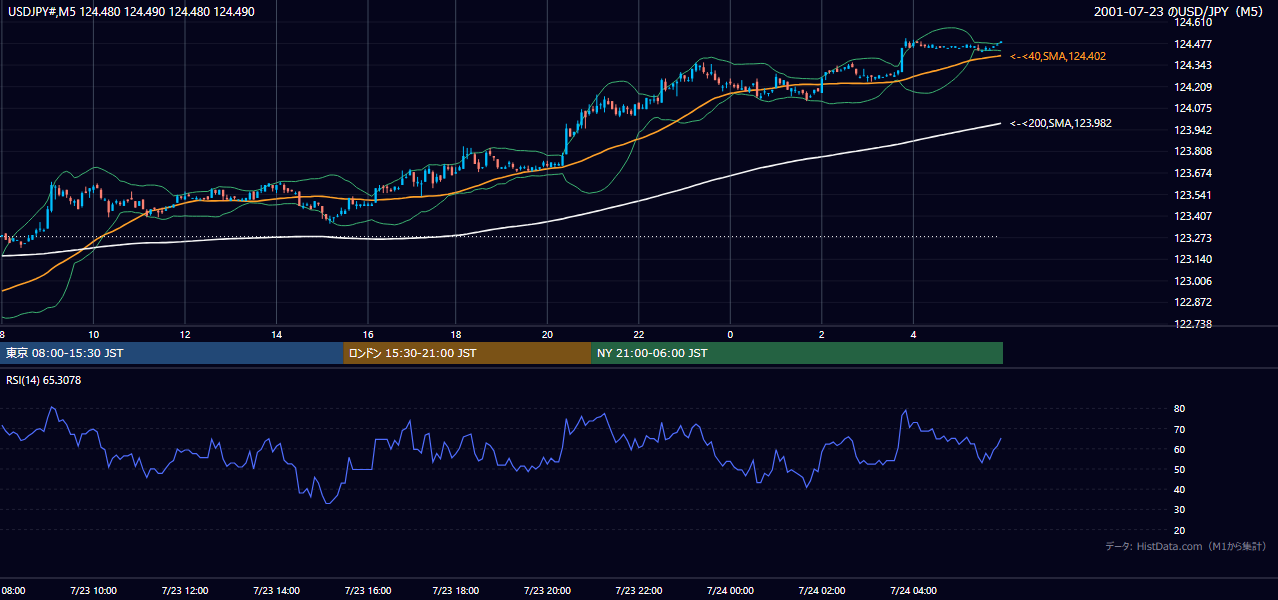Click the 7/23 18:00 time axis label
The width and height of the screenshot is (1278, 600).
[x=458, y=591]
